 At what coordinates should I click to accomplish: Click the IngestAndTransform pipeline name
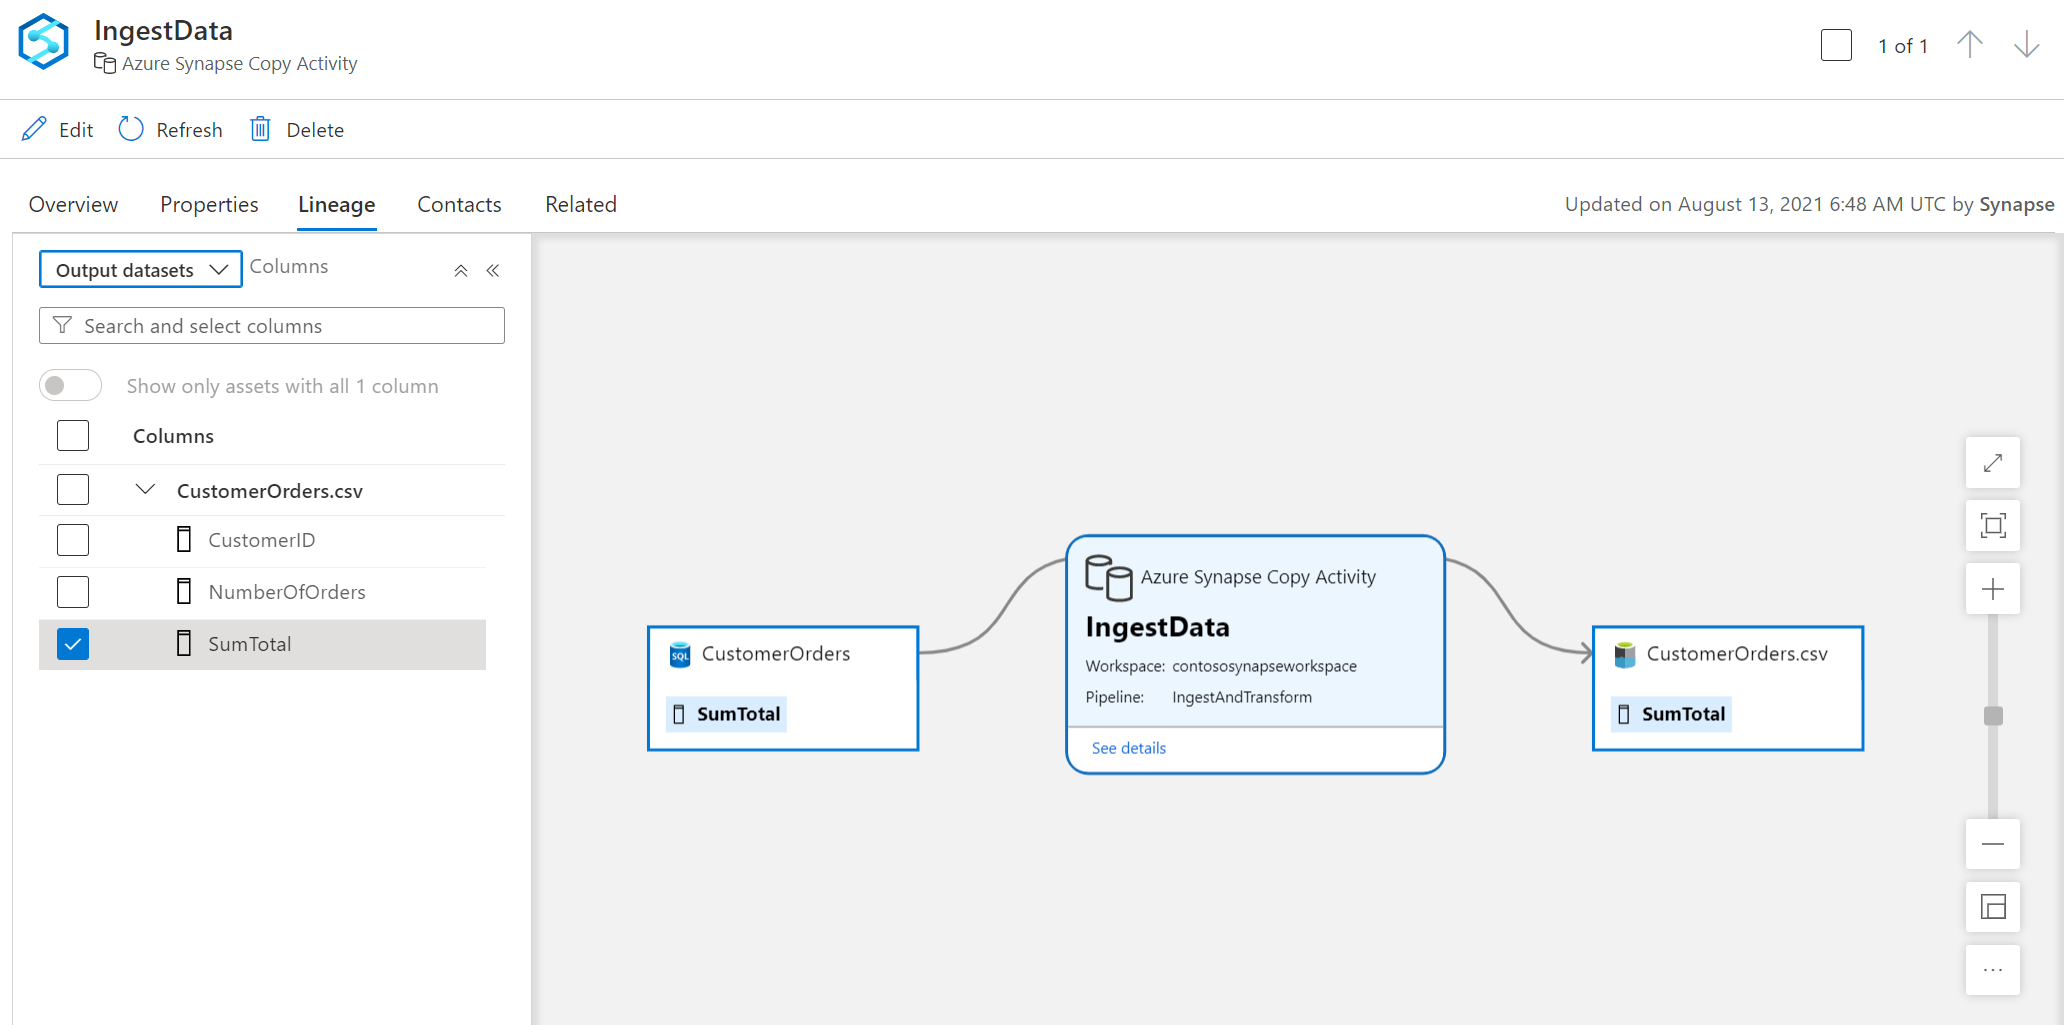[1242, 697]
